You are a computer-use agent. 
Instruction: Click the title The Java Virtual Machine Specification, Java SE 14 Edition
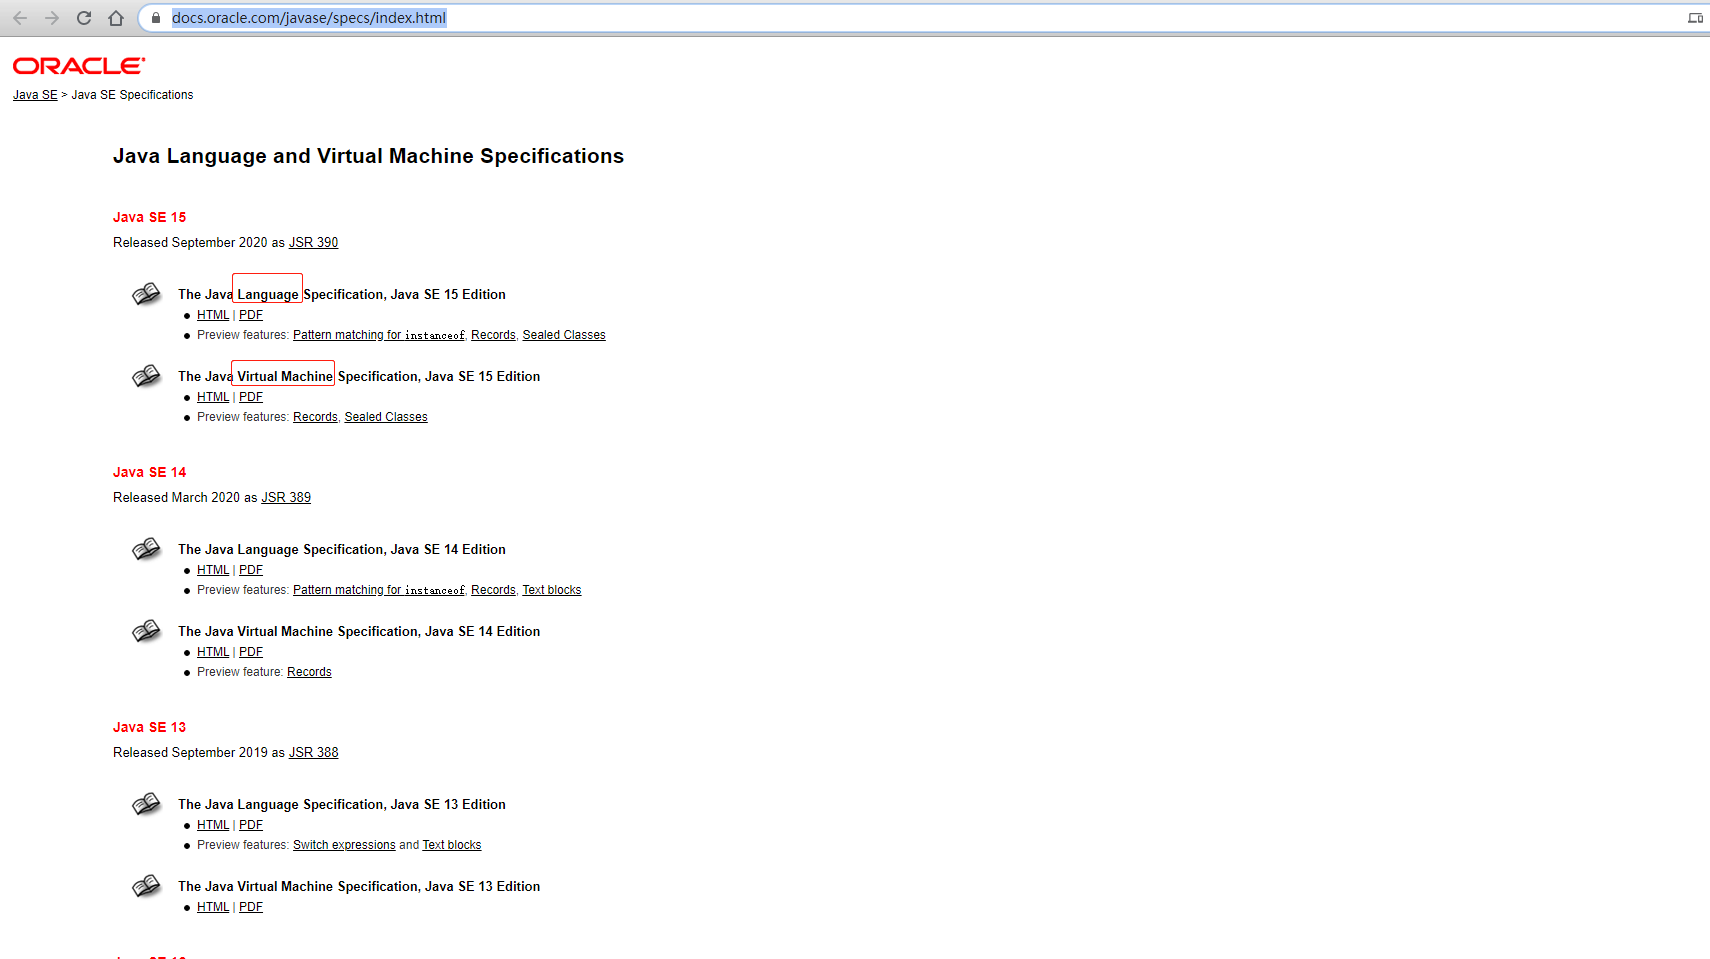[359, 631]
